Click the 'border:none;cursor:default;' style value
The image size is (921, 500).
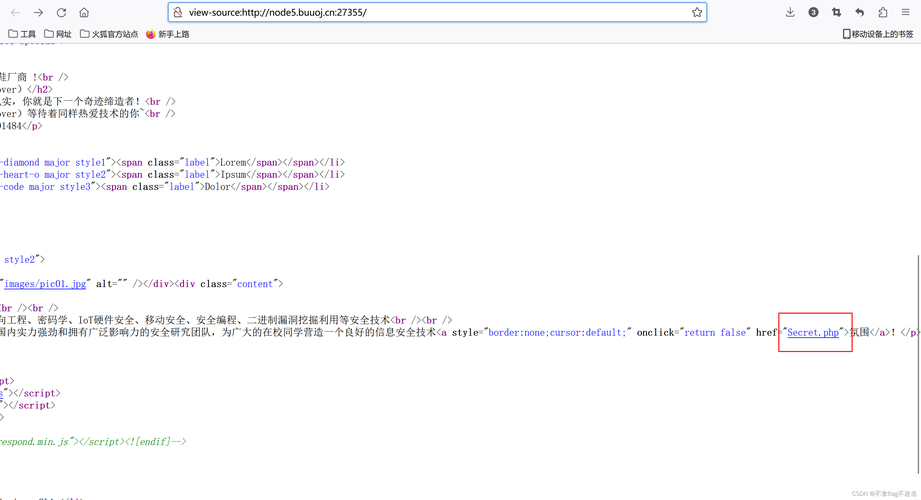(556, 333)
